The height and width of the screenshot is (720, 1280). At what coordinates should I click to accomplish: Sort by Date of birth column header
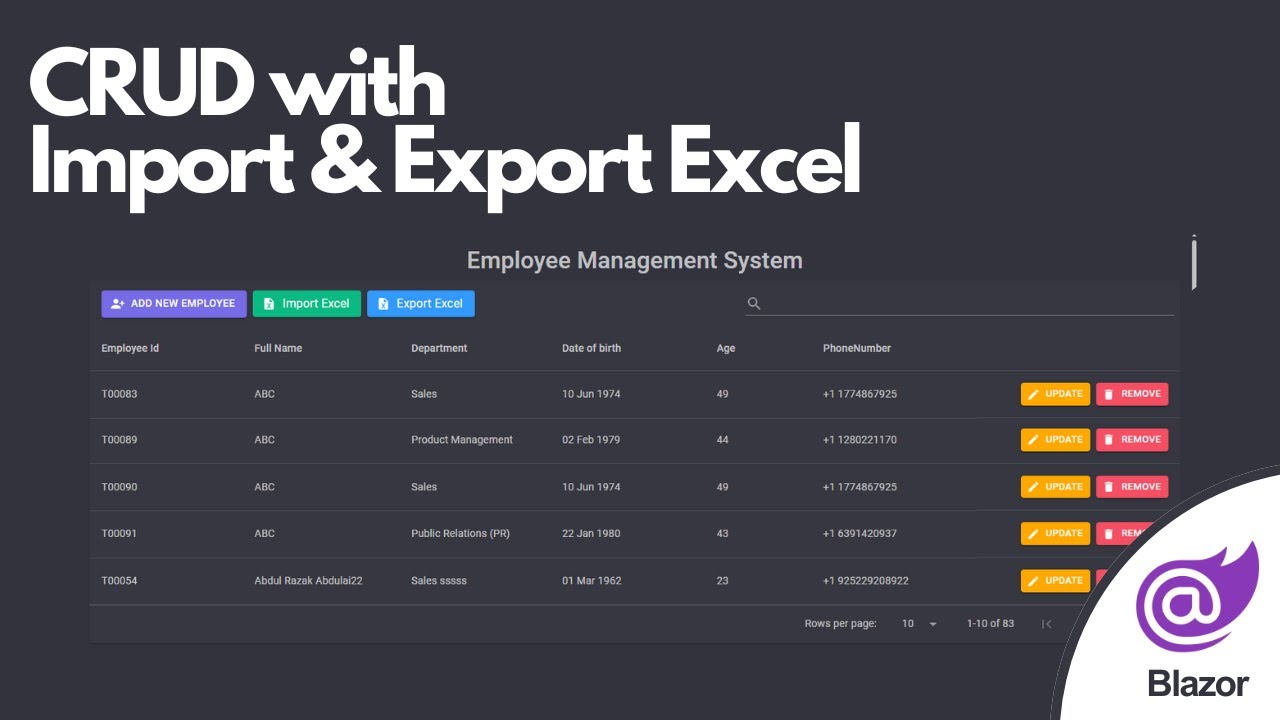(x=591, y=349)
